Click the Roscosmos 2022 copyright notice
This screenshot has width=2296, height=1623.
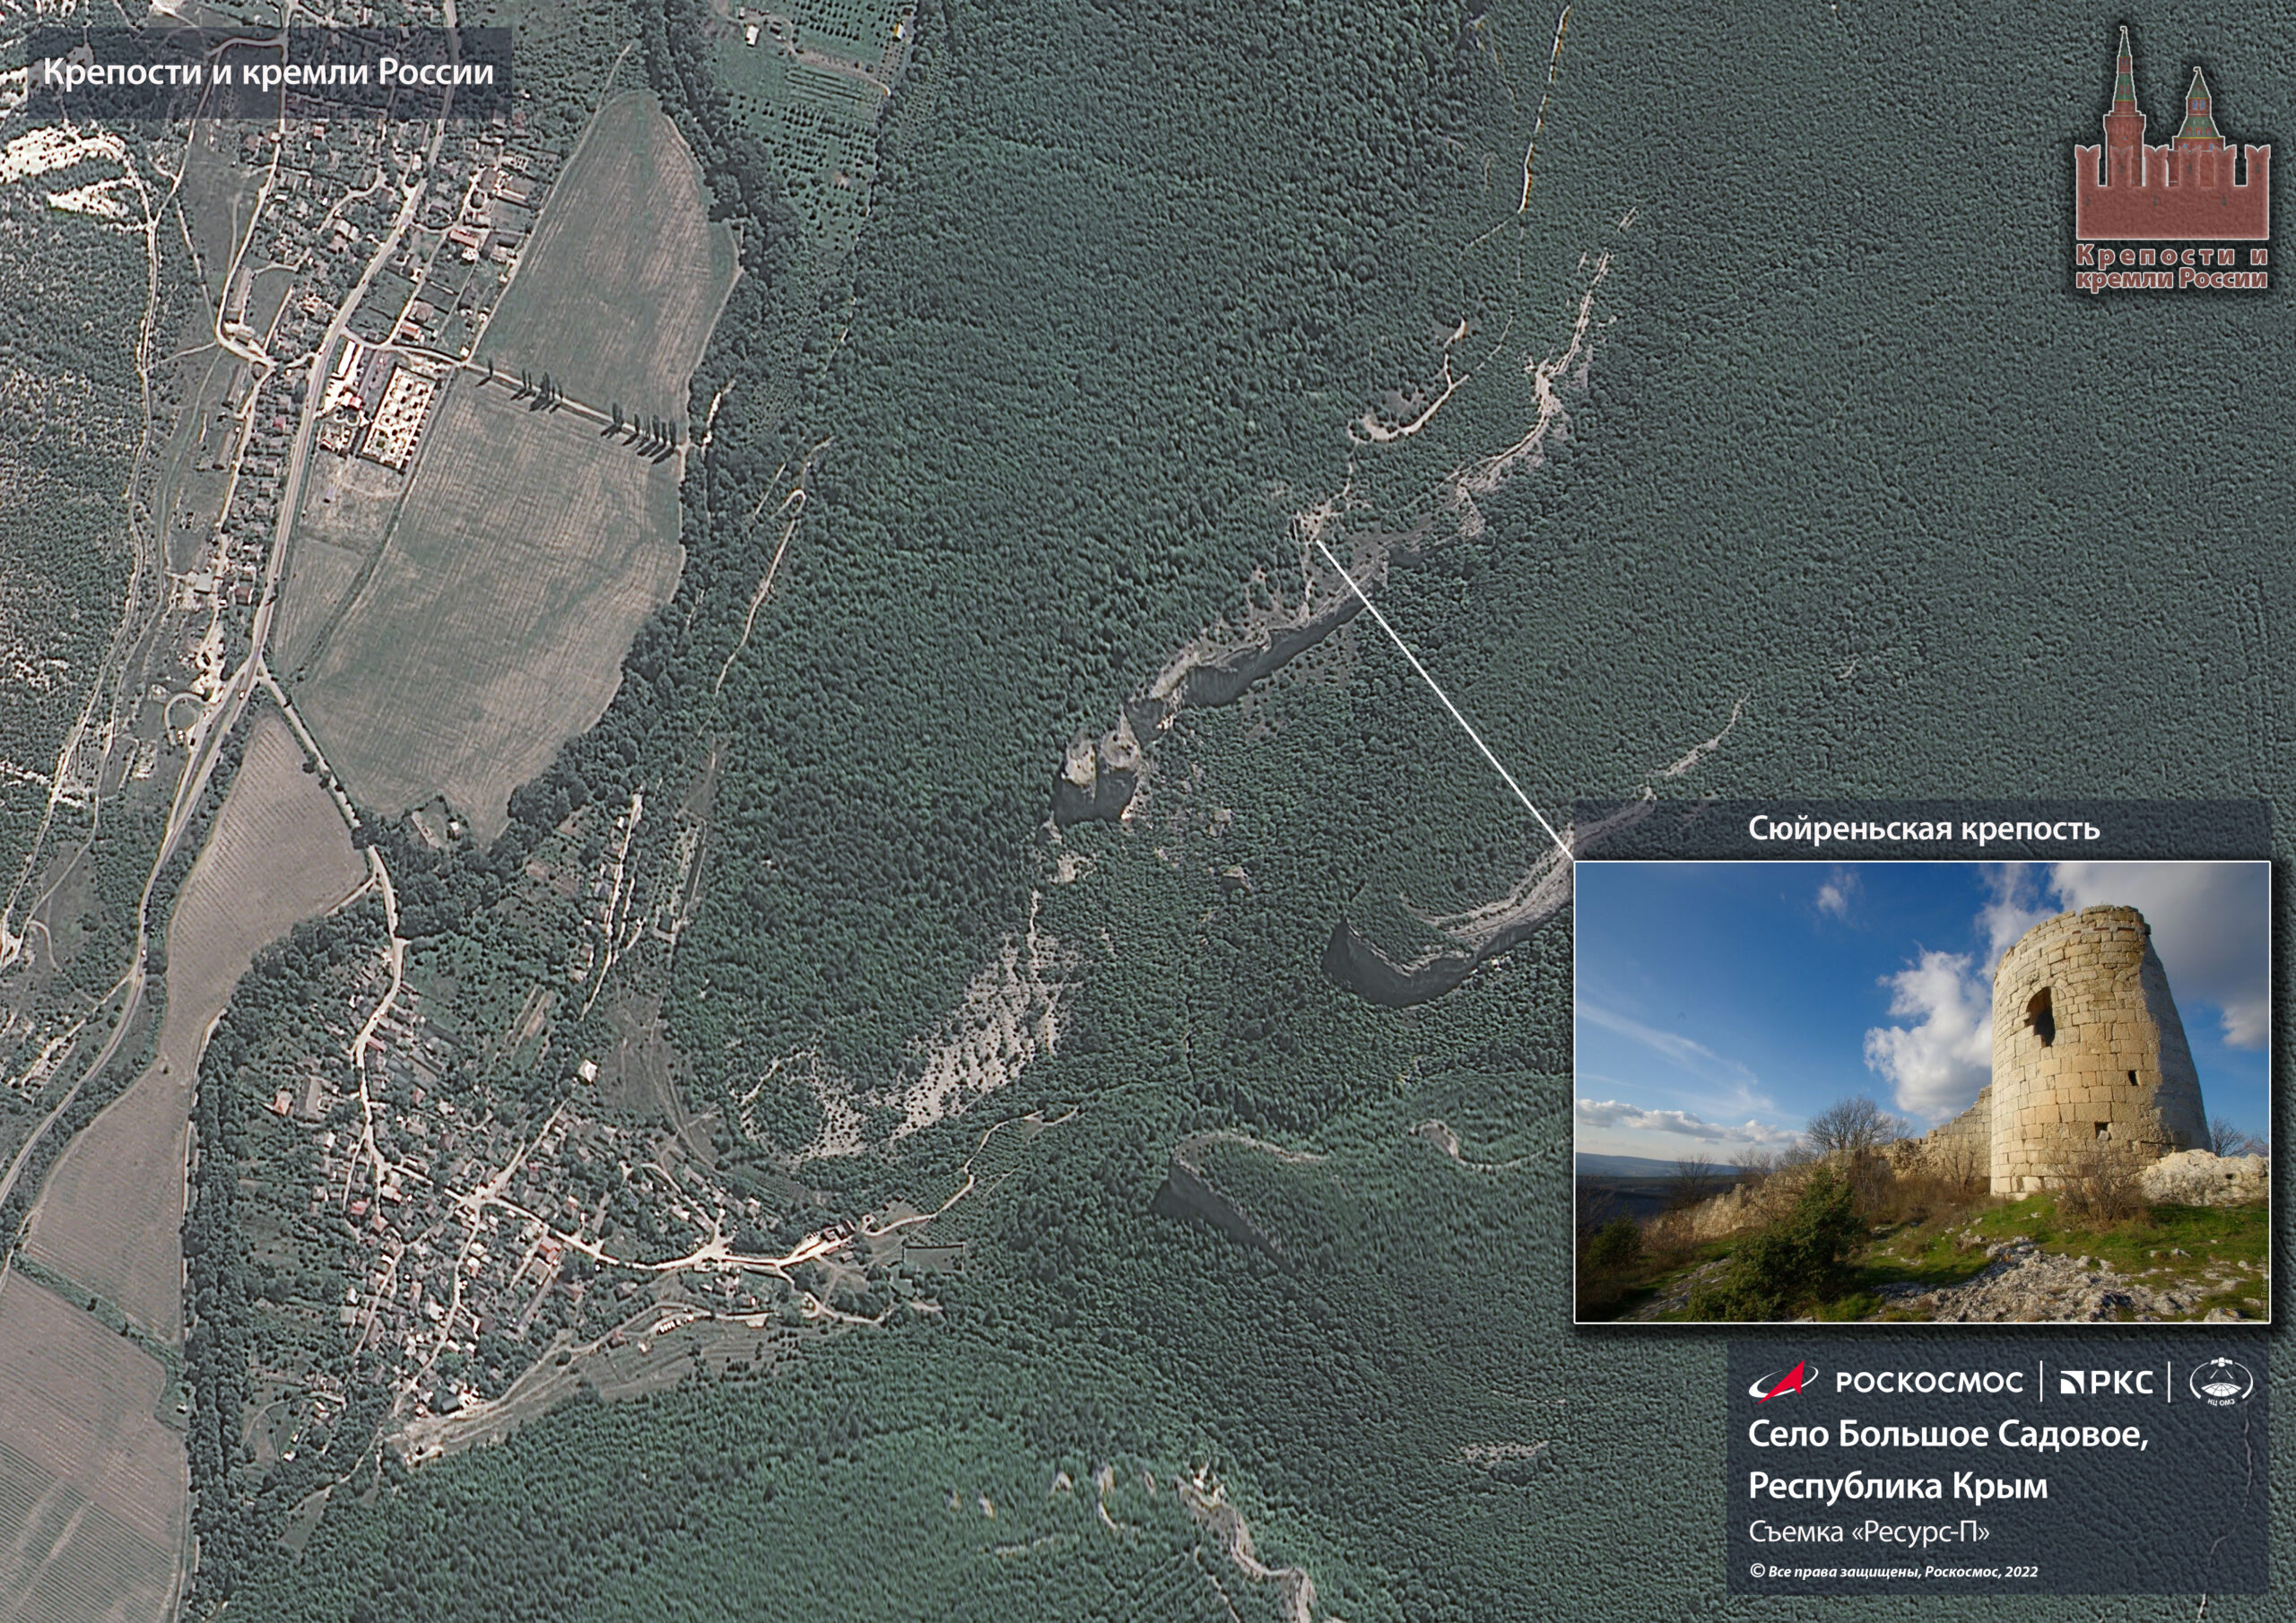[1893, 1571]
